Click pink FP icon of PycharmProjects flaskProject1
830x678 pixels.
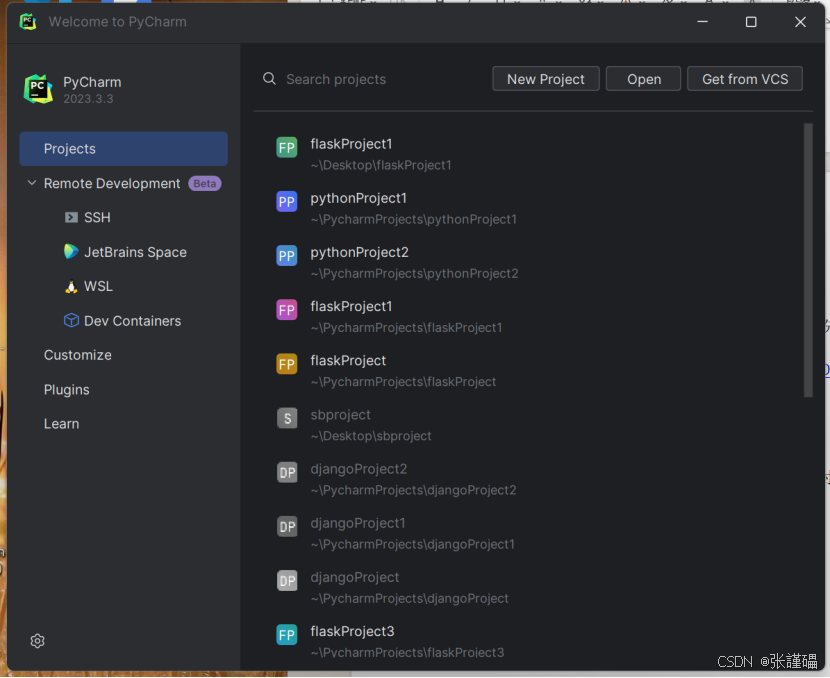(287, 310)
